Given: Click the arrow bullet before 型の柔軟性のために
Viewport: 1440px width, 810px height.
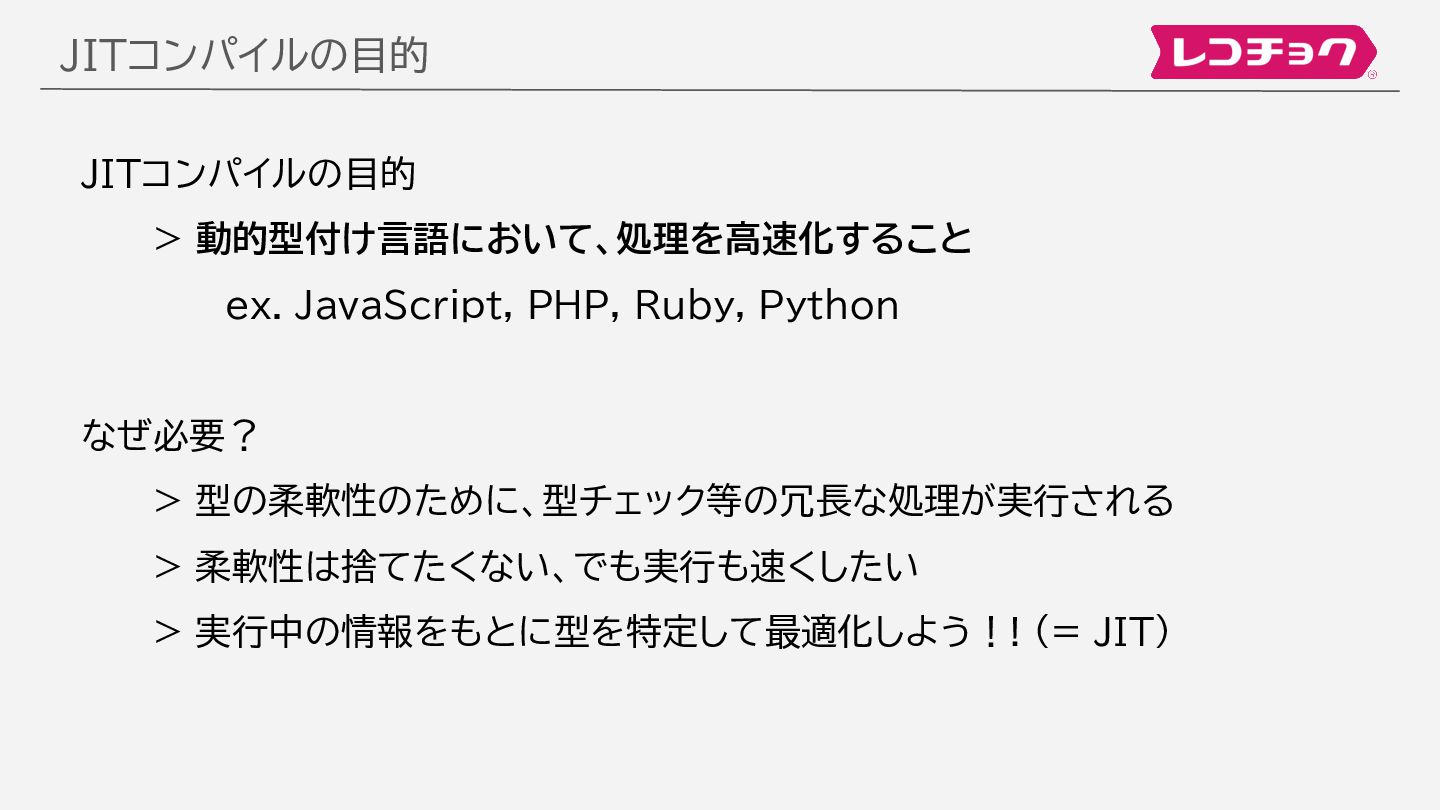Looking at the screenshot, I should click(167, 501).
